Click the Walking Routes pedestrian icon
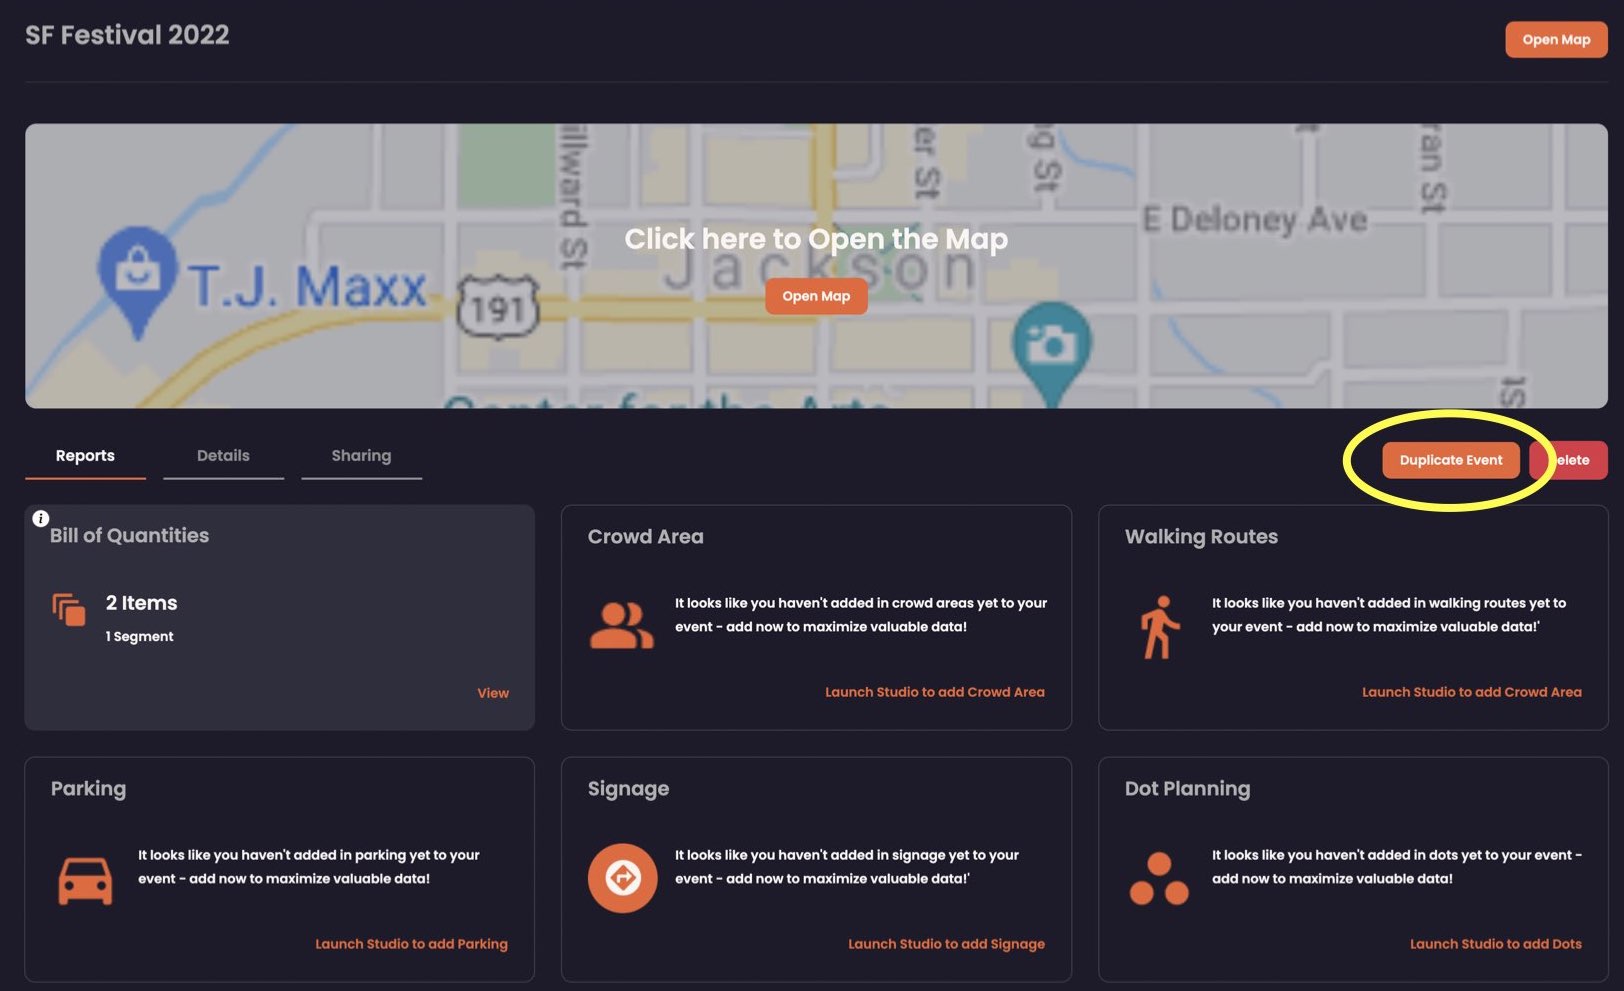 tap(1159, 627)
